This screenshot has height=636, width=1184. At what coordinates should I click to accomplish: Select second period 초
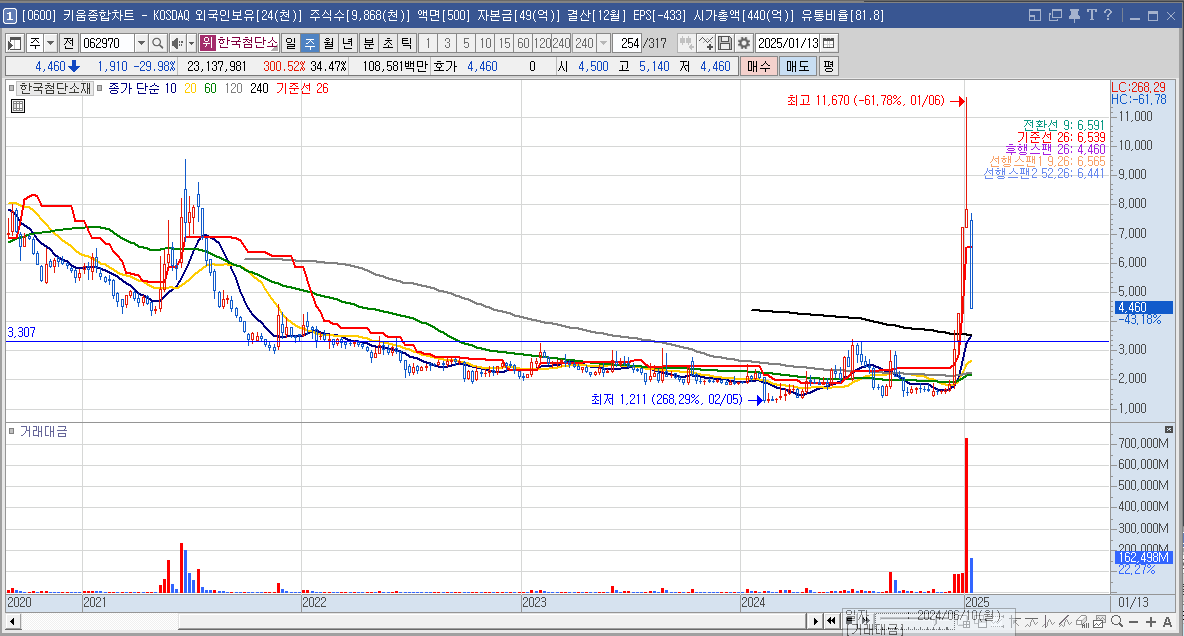click(x=387, y=44)
